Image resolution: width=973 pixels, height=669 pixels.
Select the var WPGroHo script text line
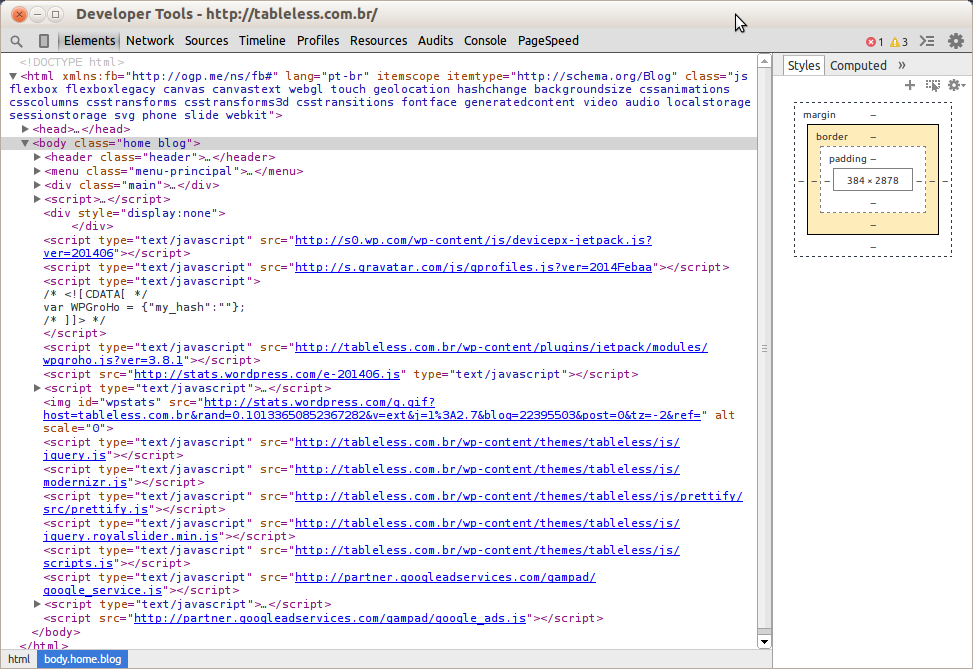tap(144, 307)
